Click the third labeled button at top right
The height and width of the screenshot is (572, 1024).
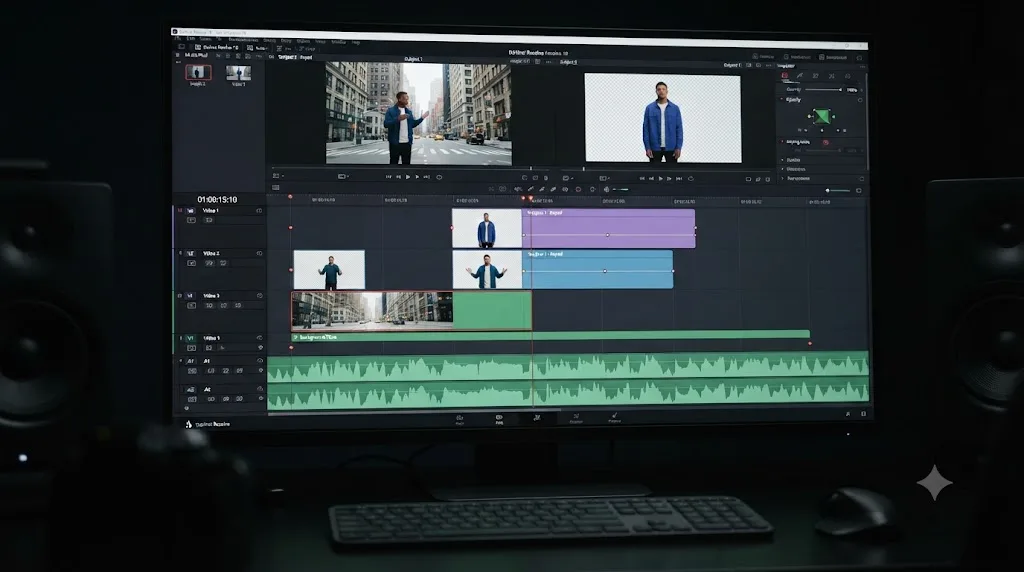[x=833, y=57]
